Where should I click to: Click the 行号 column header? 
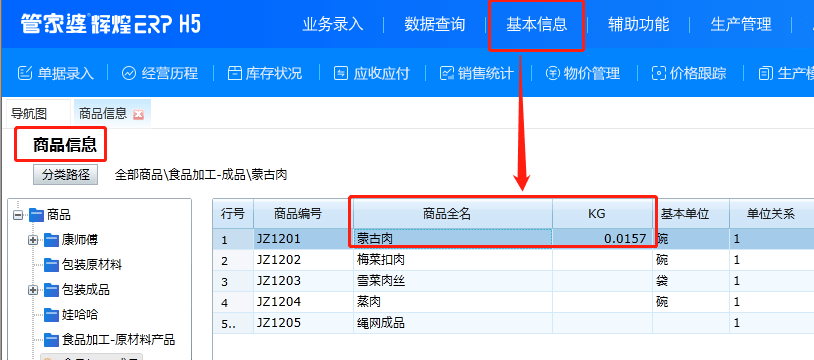[x=233, y=214]
